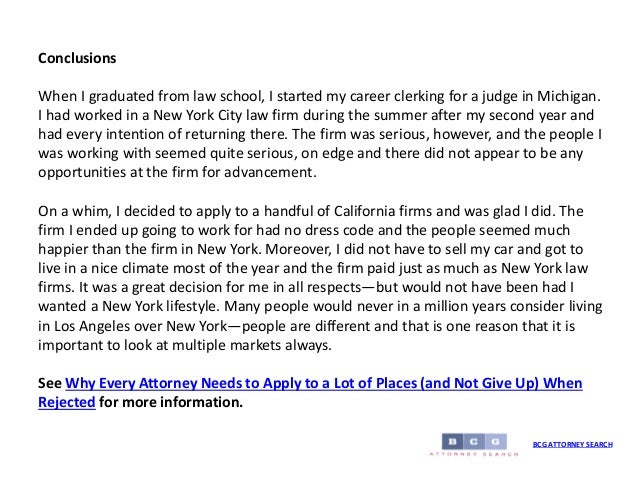638x479 pixels.
Task: Click the 'G' tile in the logo
Action: point(496,441)
